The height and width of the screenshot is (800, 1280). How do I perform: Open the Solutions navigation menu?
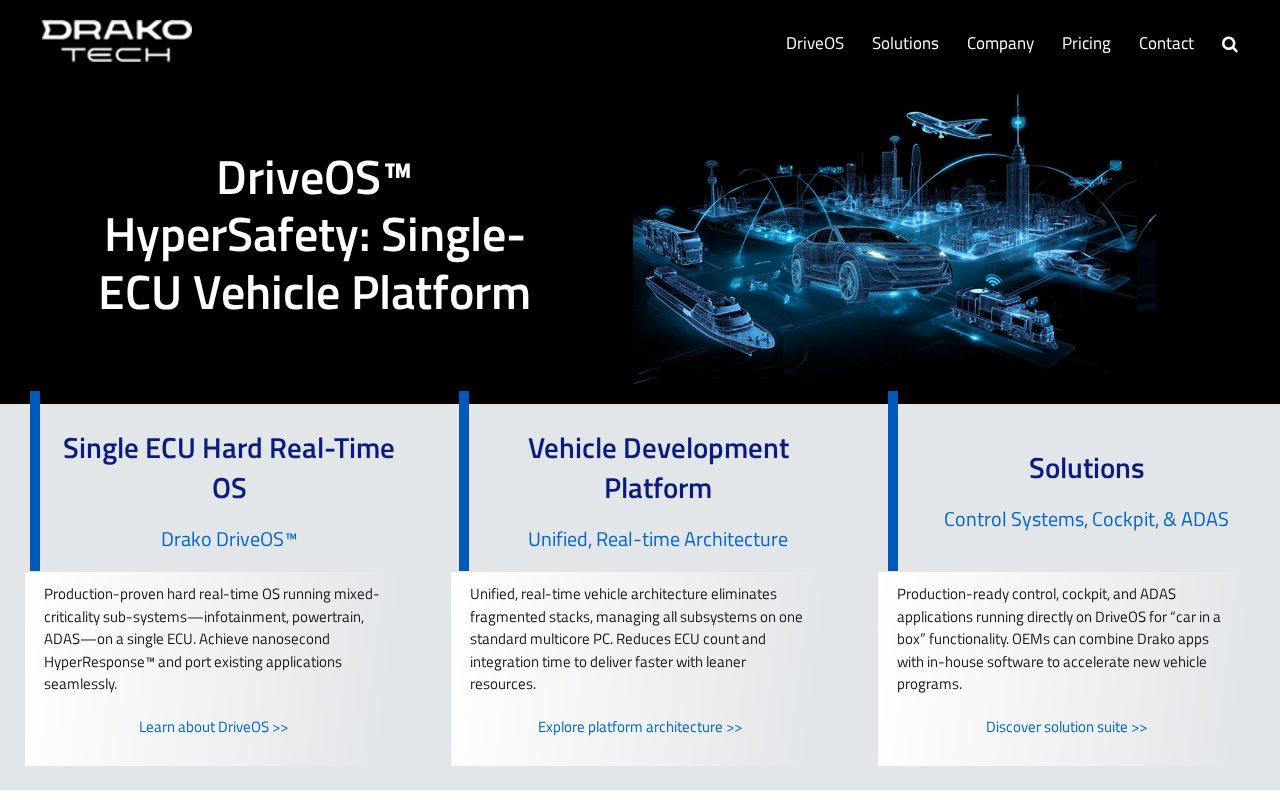[x=905, y=43]
